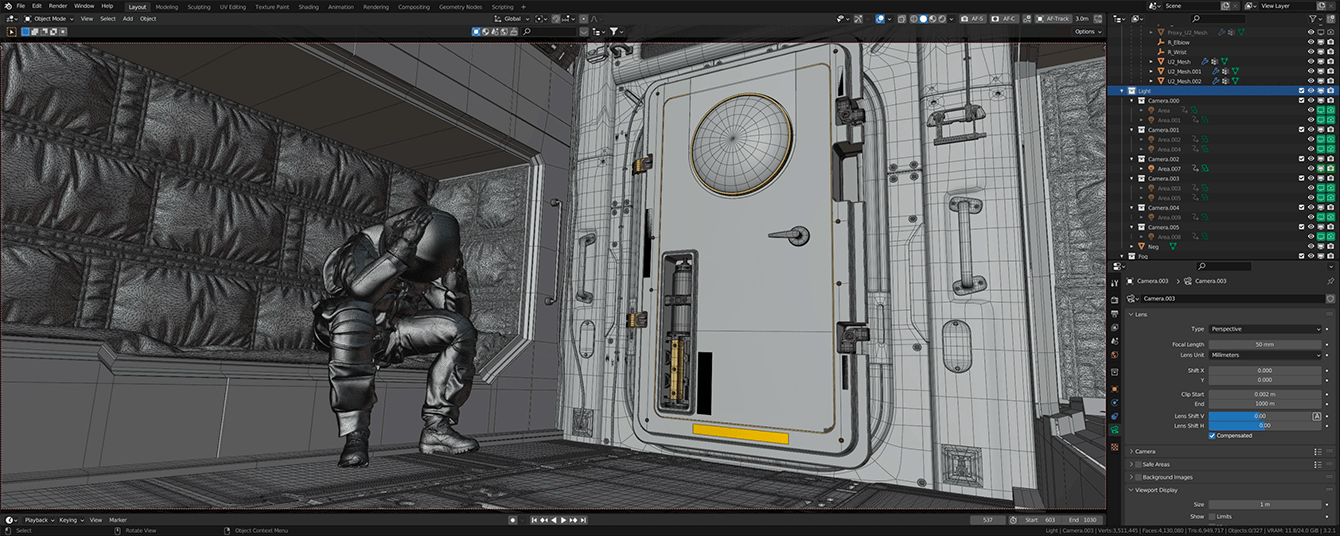Click the outliner filter funnel icon
This screenshot has width=1340, height=536.
(1315, 18)
